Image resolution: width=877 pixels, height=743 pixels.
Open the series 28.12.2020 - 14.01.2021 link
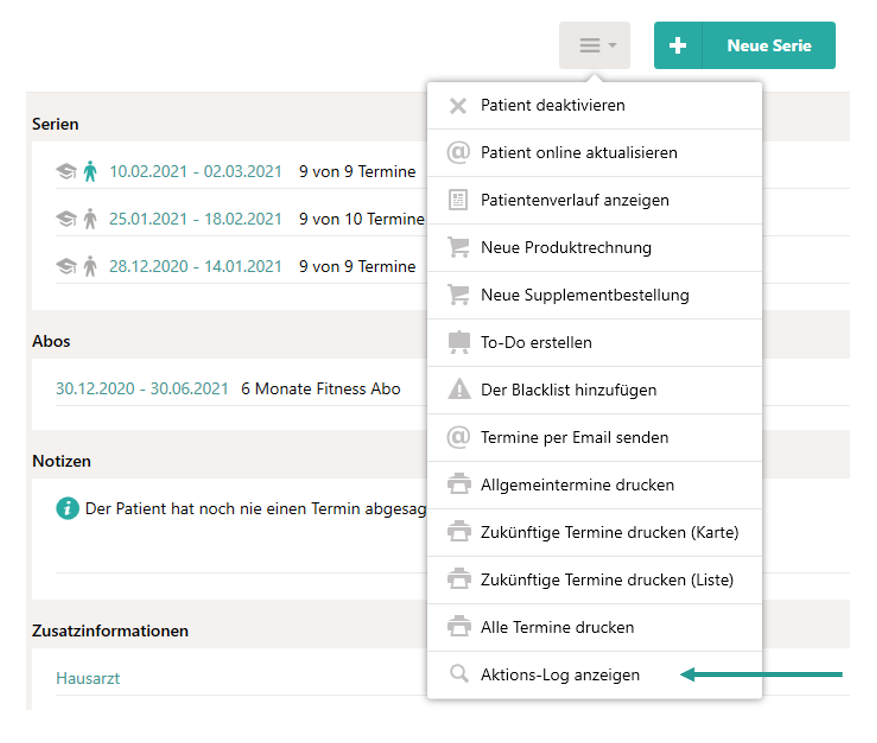coord(195,266)
